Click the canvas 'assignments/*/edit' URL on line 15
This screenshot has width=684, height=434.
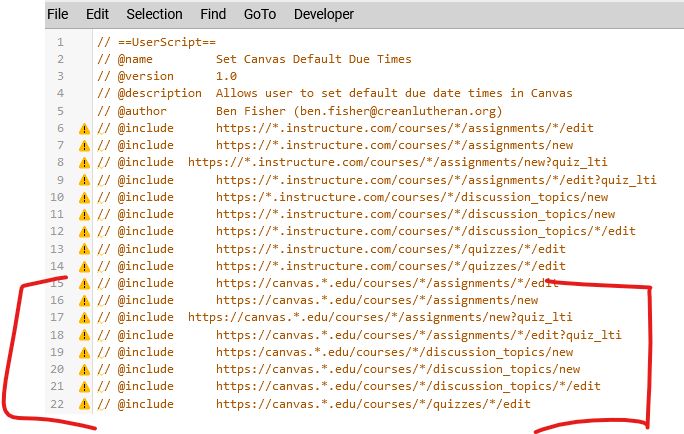tap(387, 283)
